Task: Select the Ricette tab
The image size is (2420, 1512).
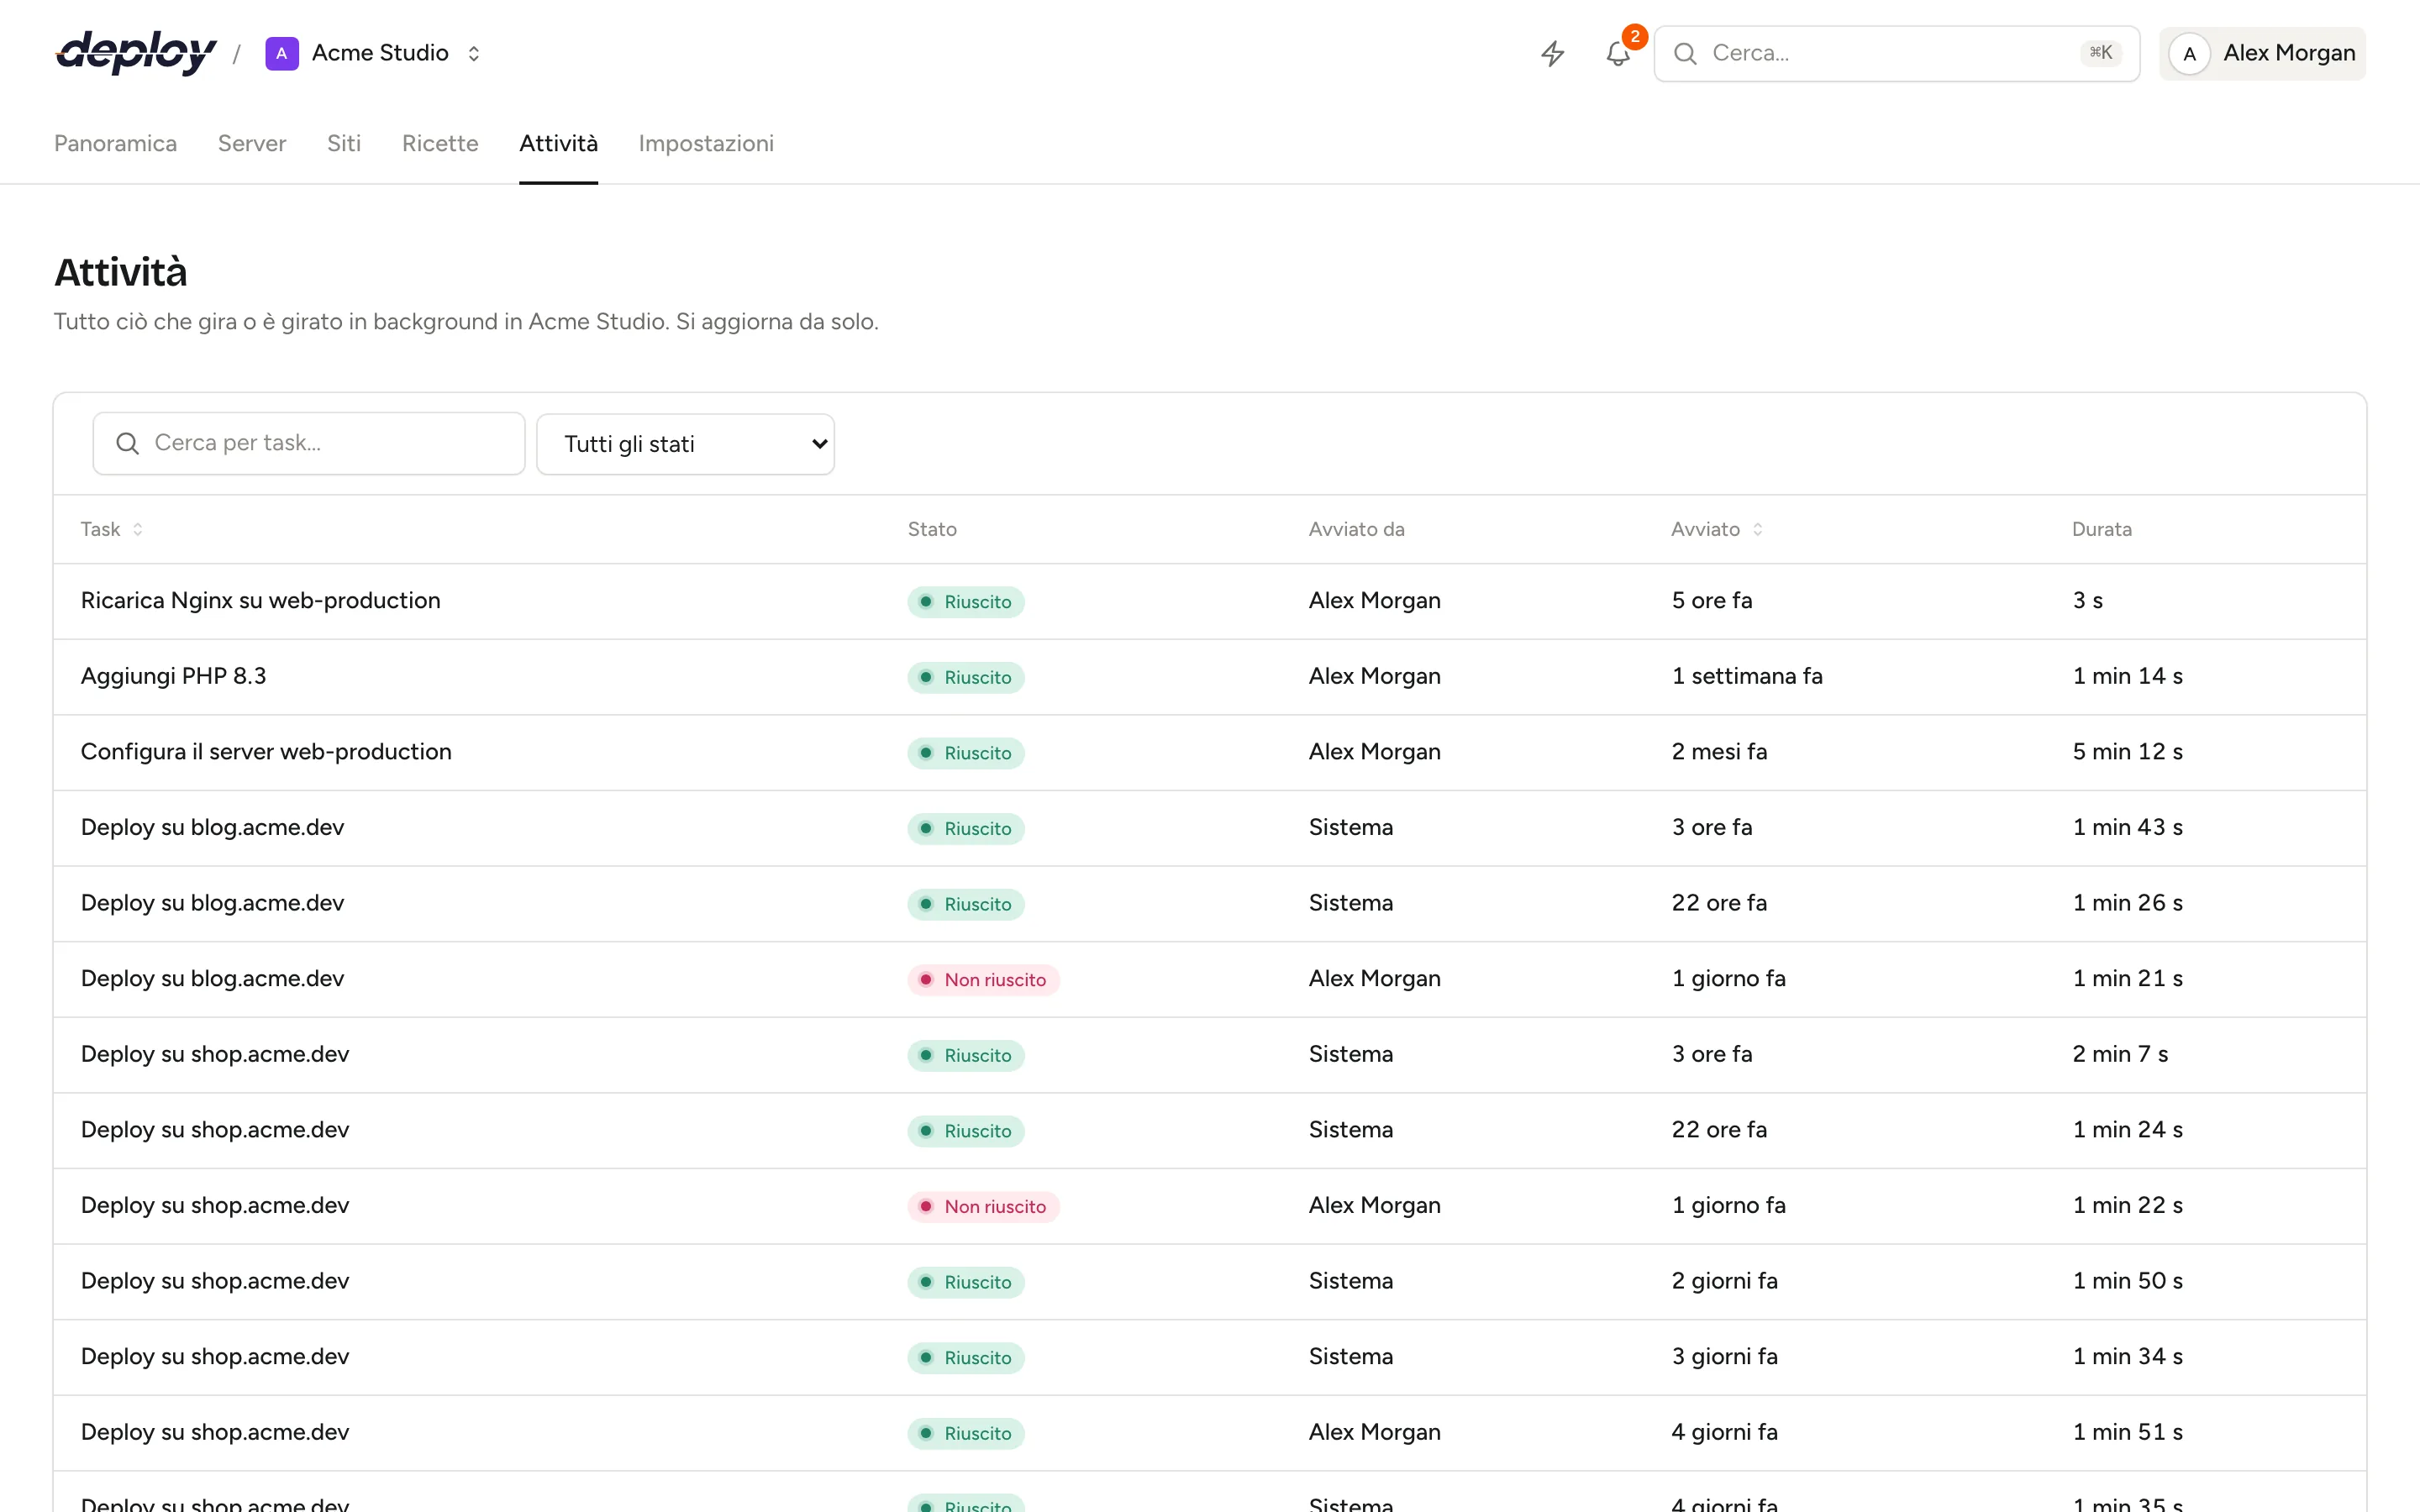Action: (x=440, y=143)
